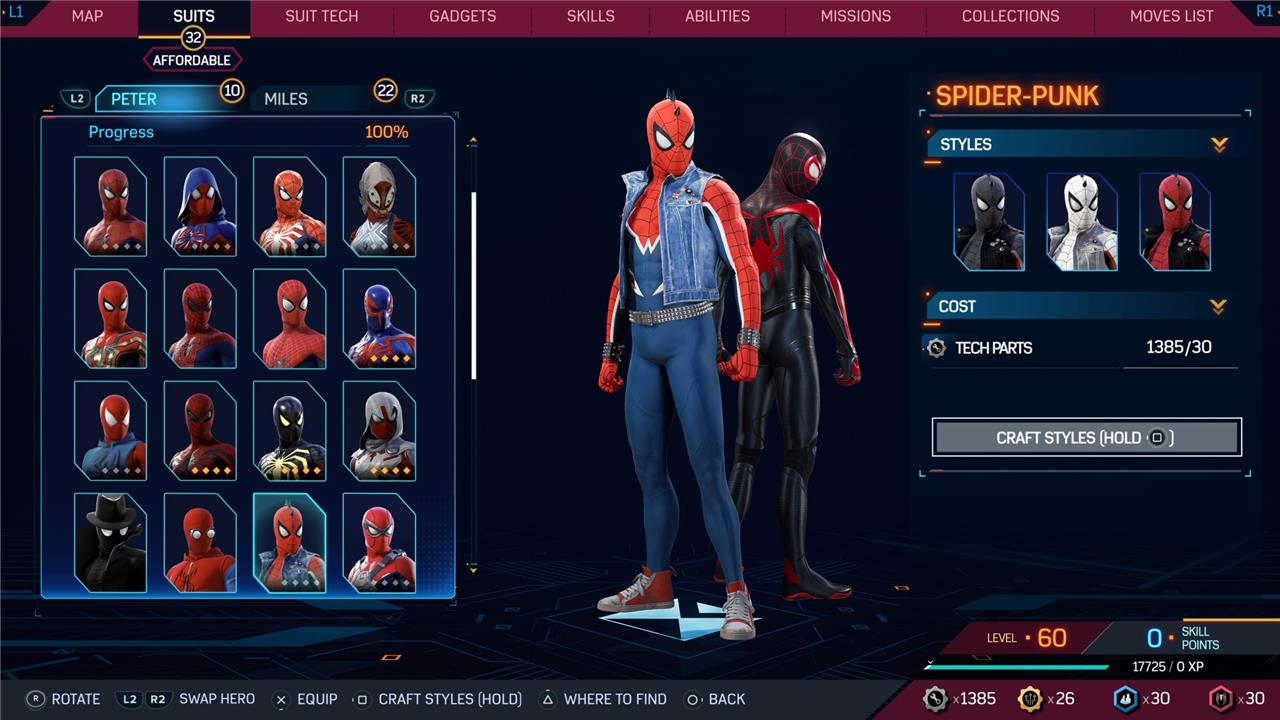The image size is (1280, 720).
Task: Open the Moves List tab
Action: [1171, 16]
